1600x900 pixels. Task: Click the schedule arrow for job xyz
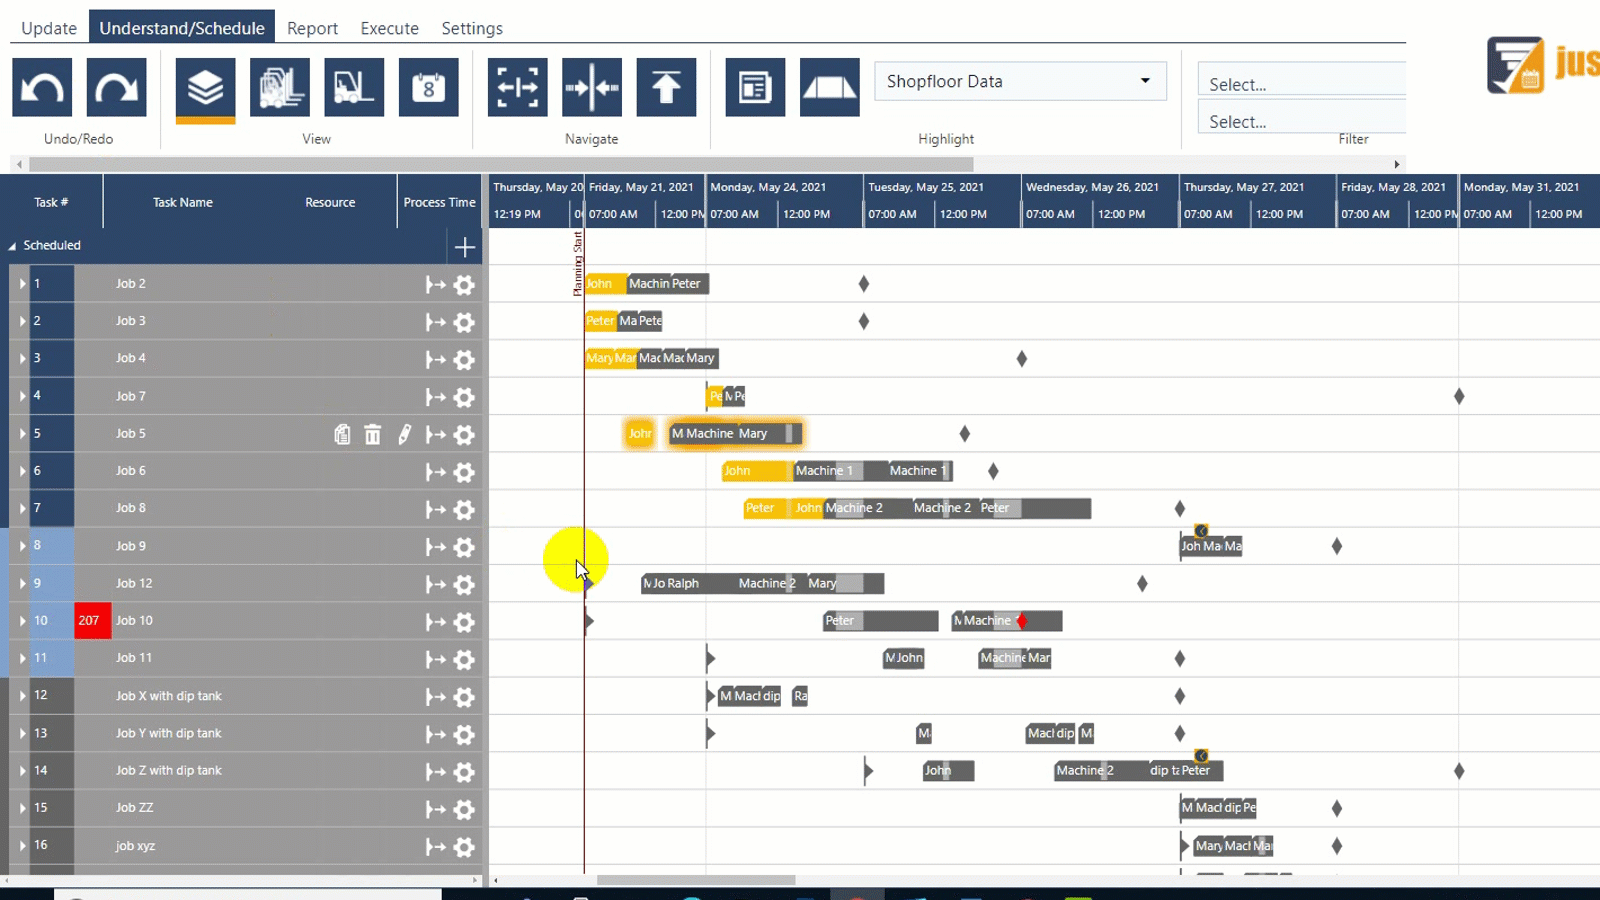click(435, 847)
